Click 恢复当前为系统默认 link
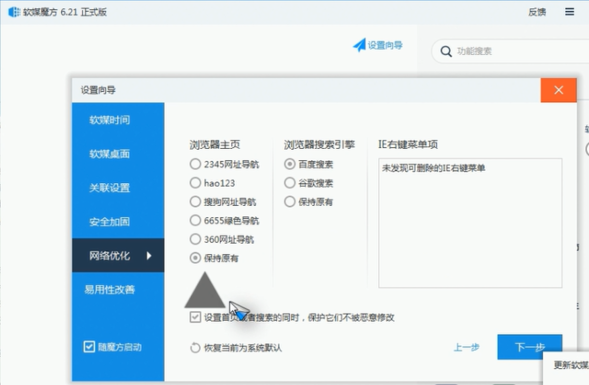Image resolution: width=589 pixels, height=385 pixels. point(243,348)
